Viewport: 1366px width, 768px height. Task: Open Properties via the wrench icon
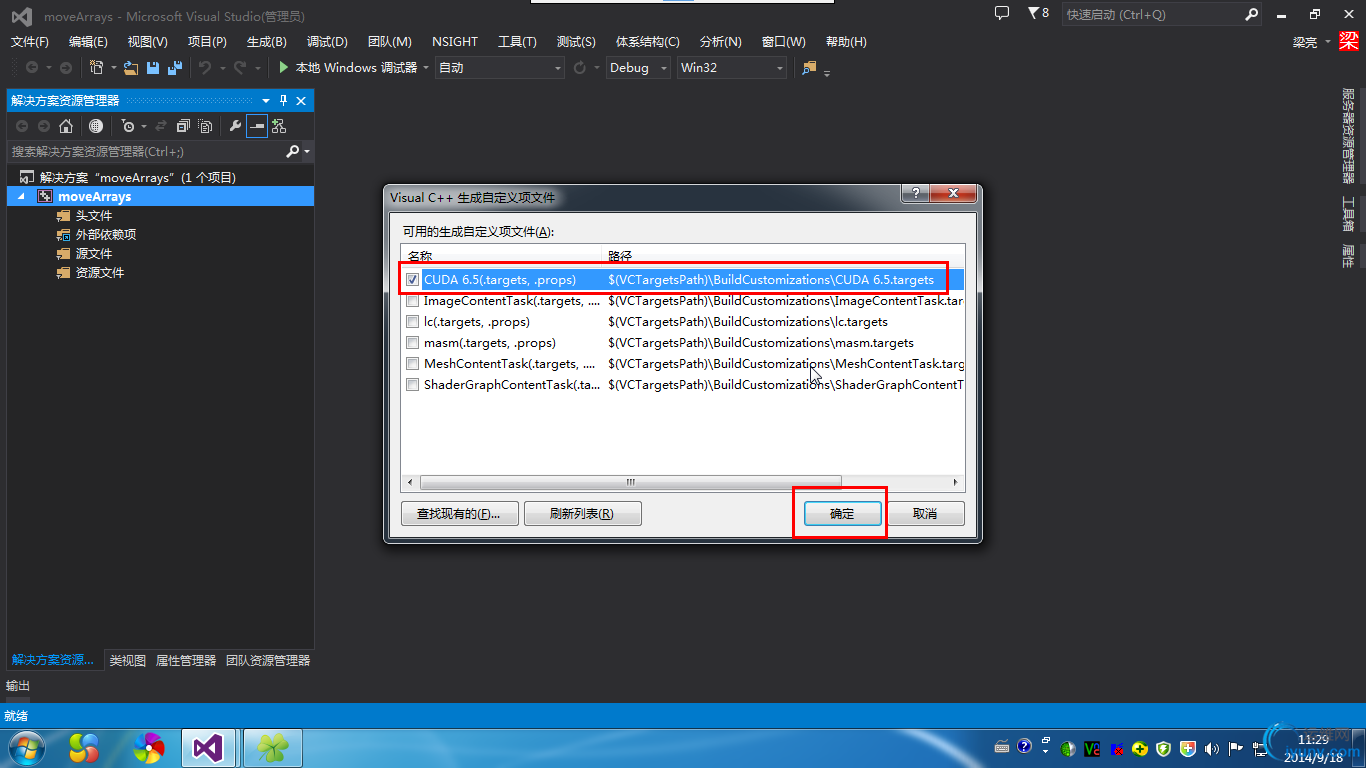tap(235, 126)
